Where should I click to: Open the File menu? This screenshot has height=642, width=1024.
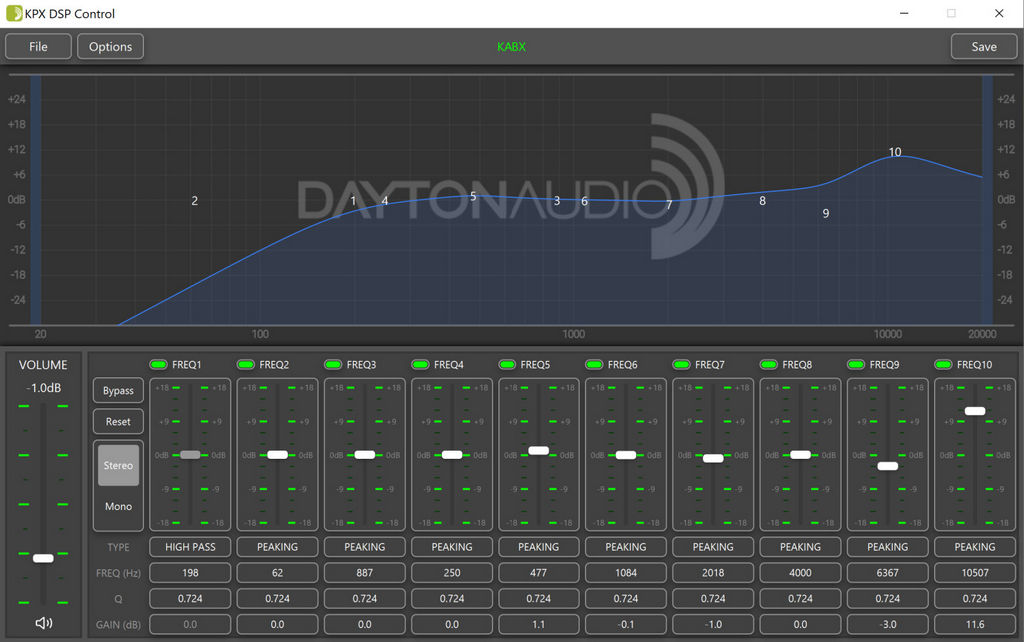39,46
